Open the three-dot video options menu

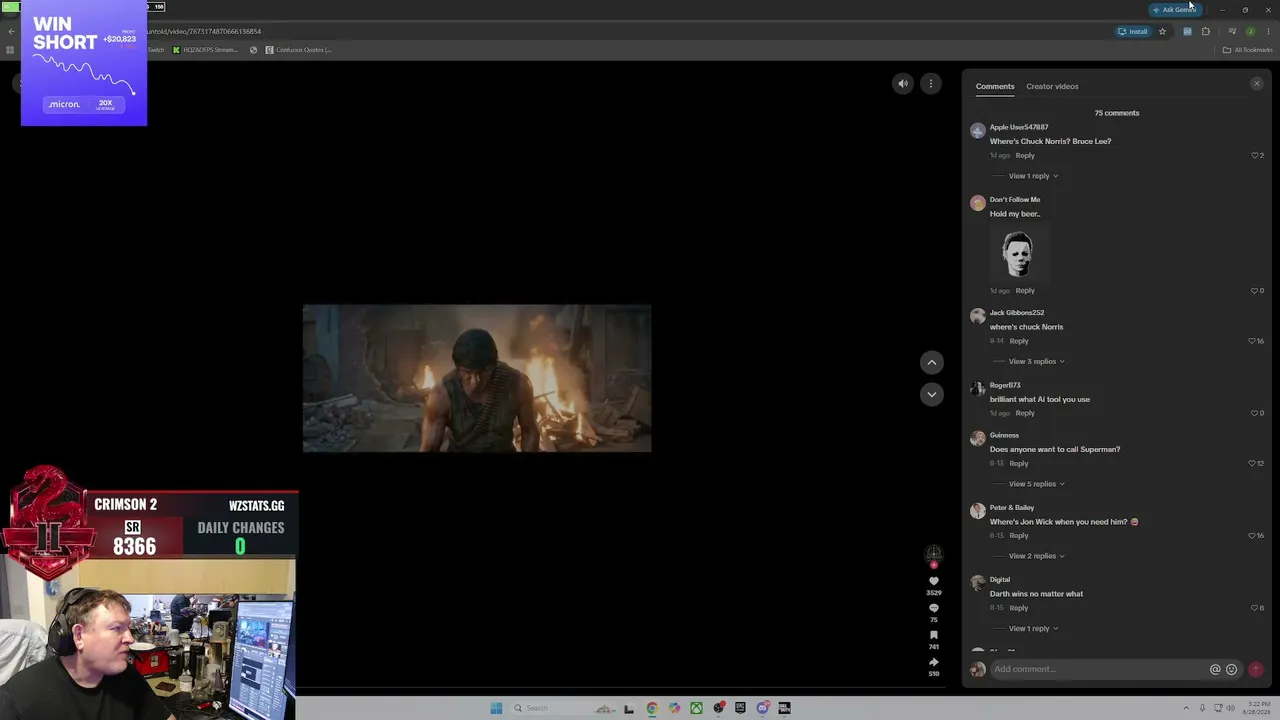coord(931,84)
